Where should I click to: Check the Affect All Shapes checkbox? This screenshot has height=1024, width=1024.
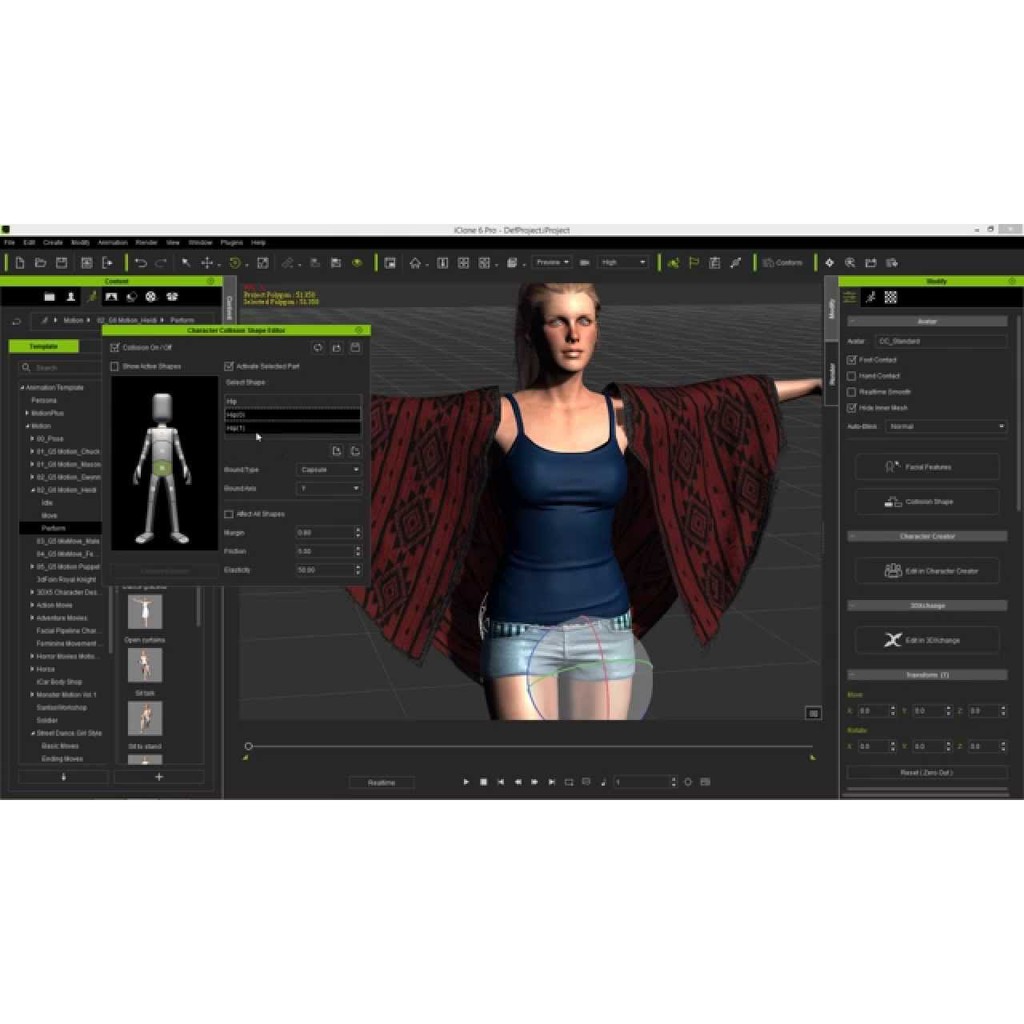[229, 514]
